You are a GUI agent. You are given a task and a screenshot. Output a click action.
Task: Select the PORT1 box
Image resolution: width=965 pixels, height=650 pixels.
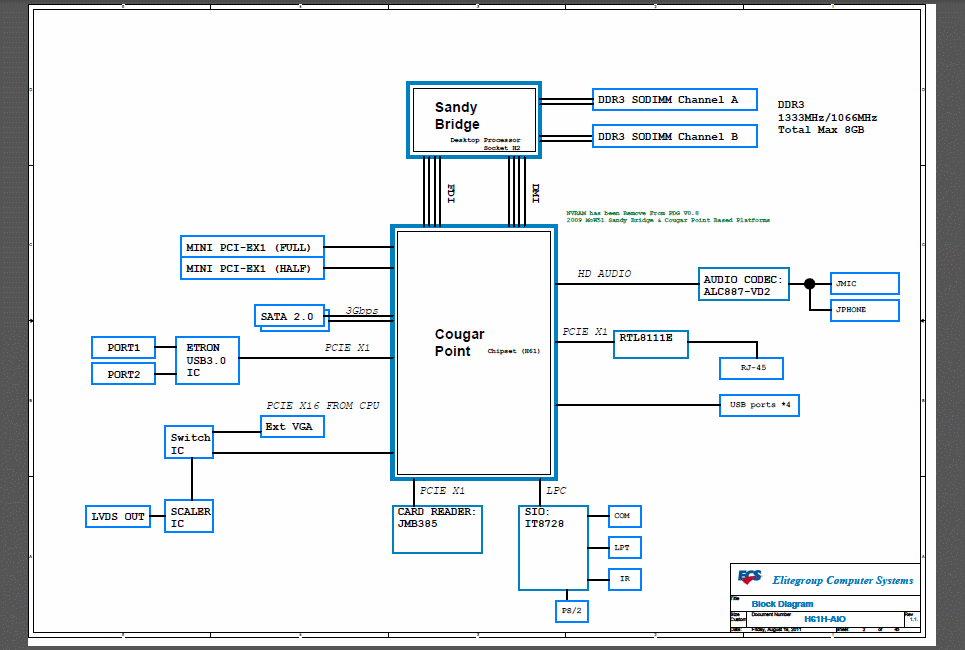(x=123, y=348)
